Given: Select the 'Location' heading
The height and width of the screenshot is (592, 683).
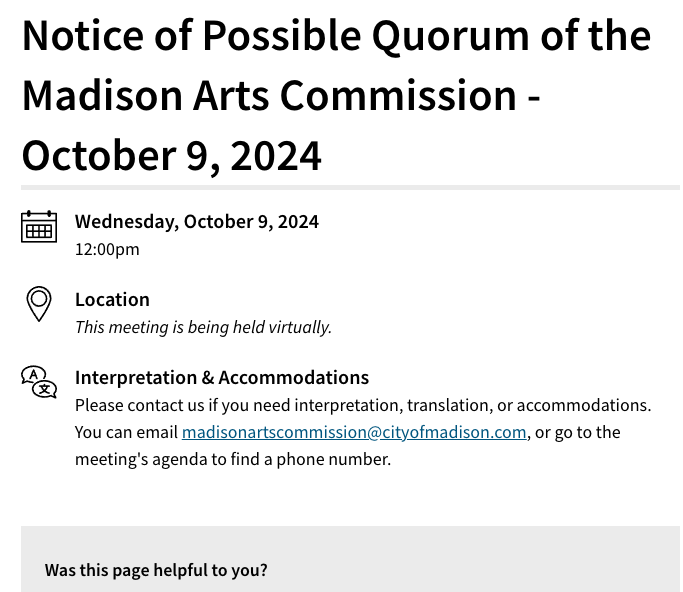Looking at the screenshot, I should click(x=112, y=300).
